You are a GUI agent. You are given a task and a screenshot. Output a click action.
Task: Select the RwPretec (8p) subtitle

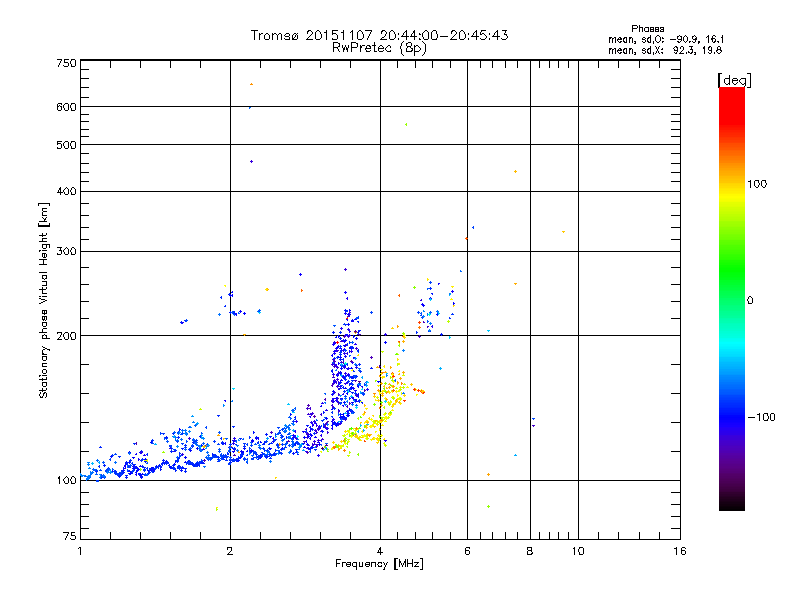coord(379,47)
